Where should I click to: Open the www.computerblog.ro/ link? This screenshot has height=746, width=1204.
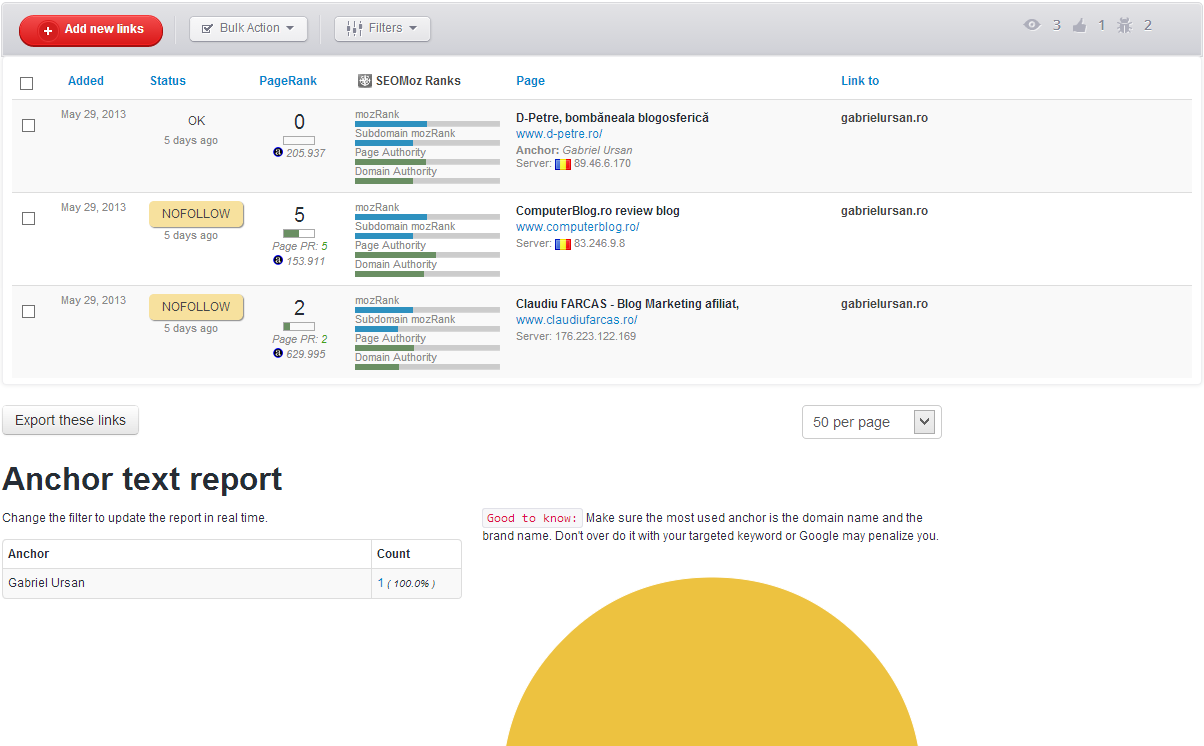pos(577,227)
